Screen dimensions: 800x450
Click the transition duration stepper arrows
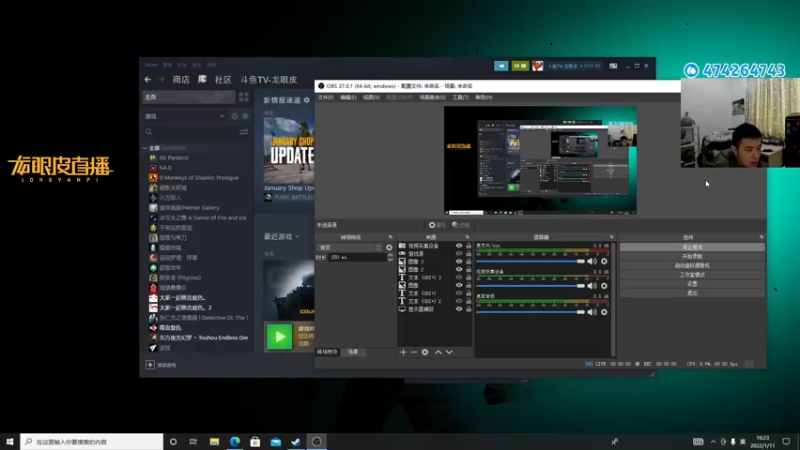tap(390, 258)
